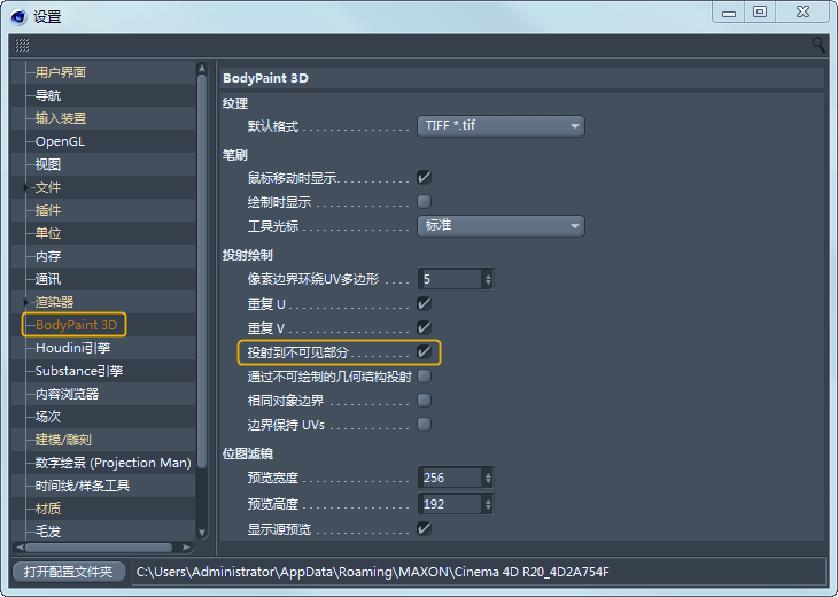This screenshot has height=597, width=838.
Task: Enable 边界保持 UVs checkbox
Action: pyautogui.click(x=424, y=424)
